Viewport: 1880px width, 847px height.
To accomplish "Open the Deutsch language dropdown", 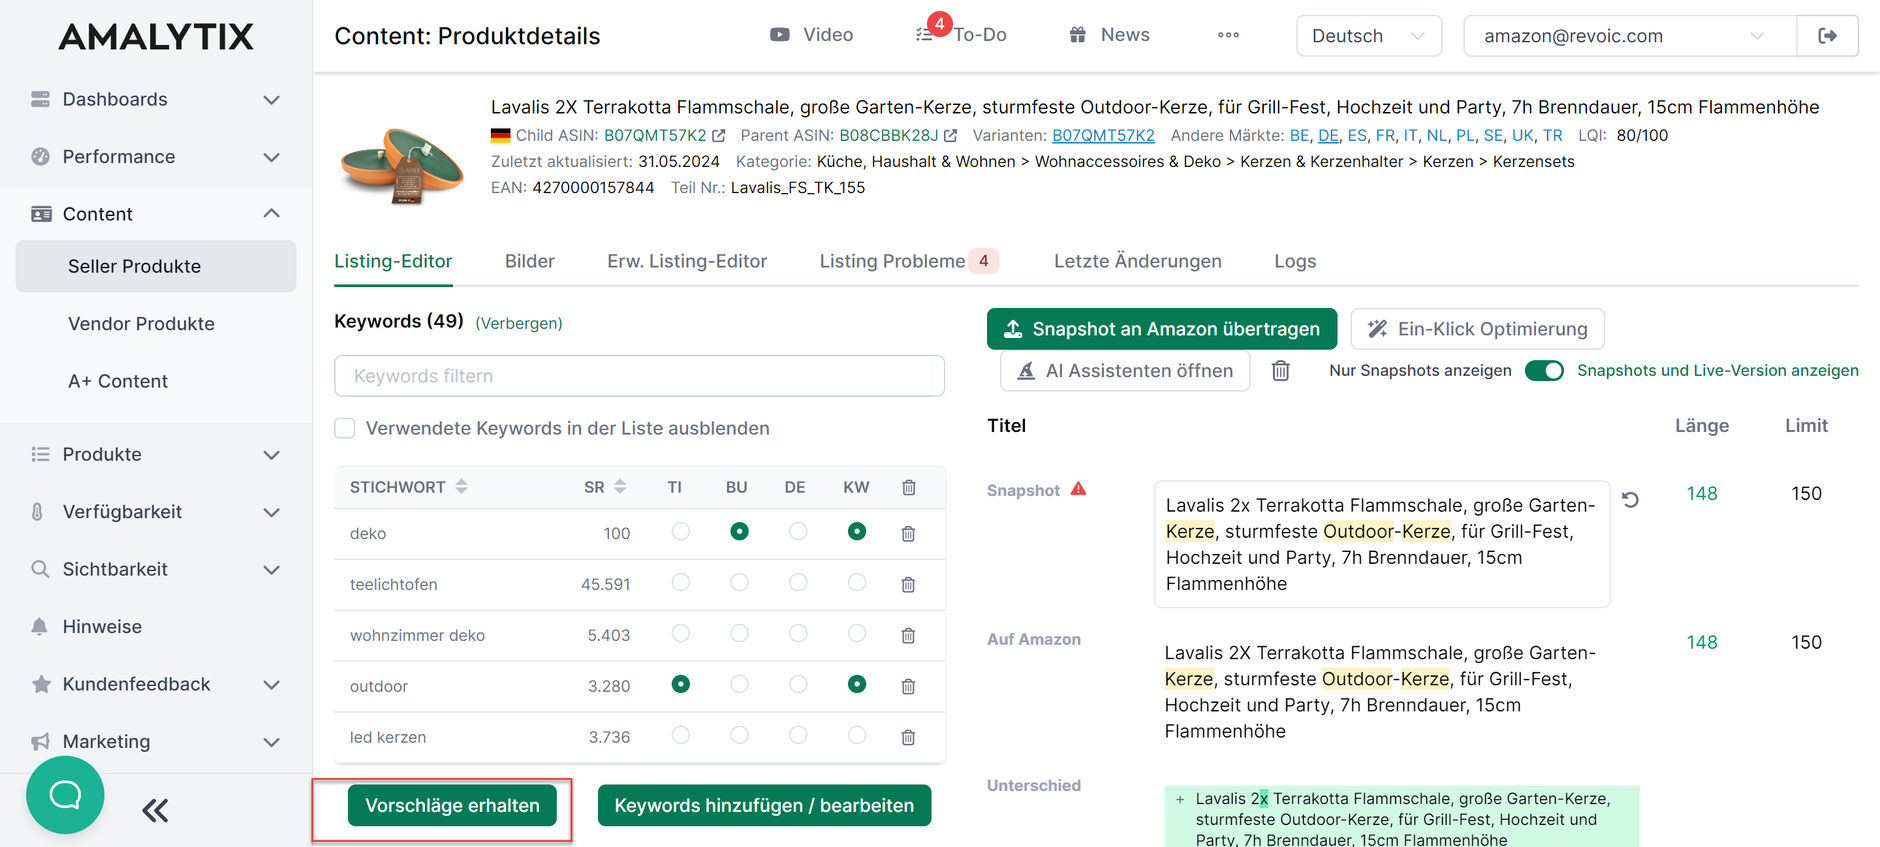I will coord(1369,36).
